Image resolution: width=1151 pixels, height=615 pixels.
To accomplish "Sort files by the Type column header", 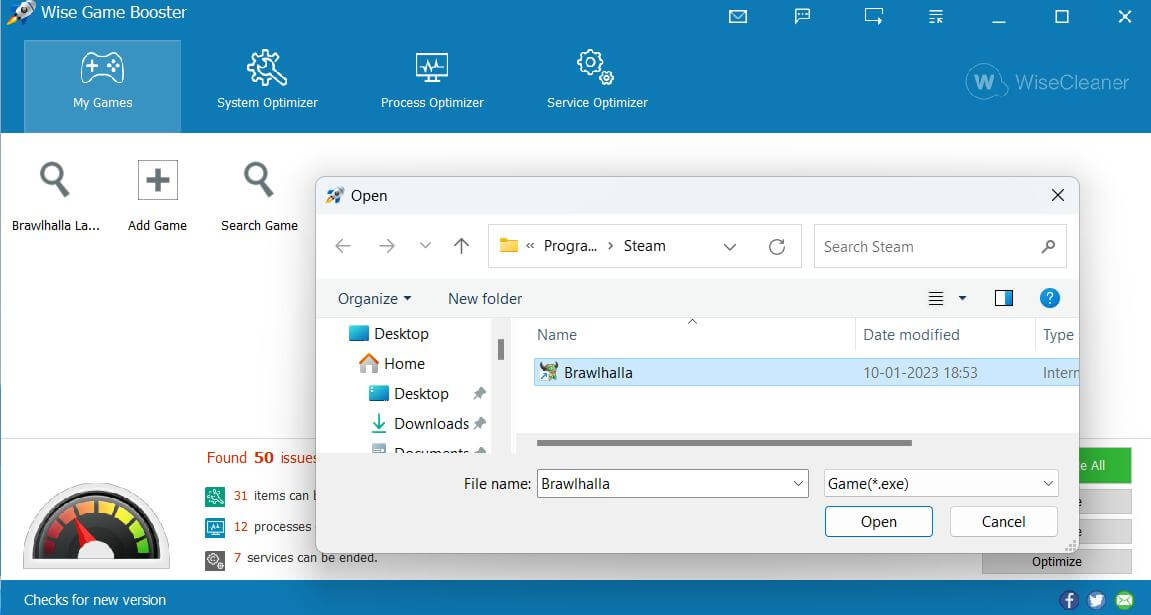I will 1059,335.
